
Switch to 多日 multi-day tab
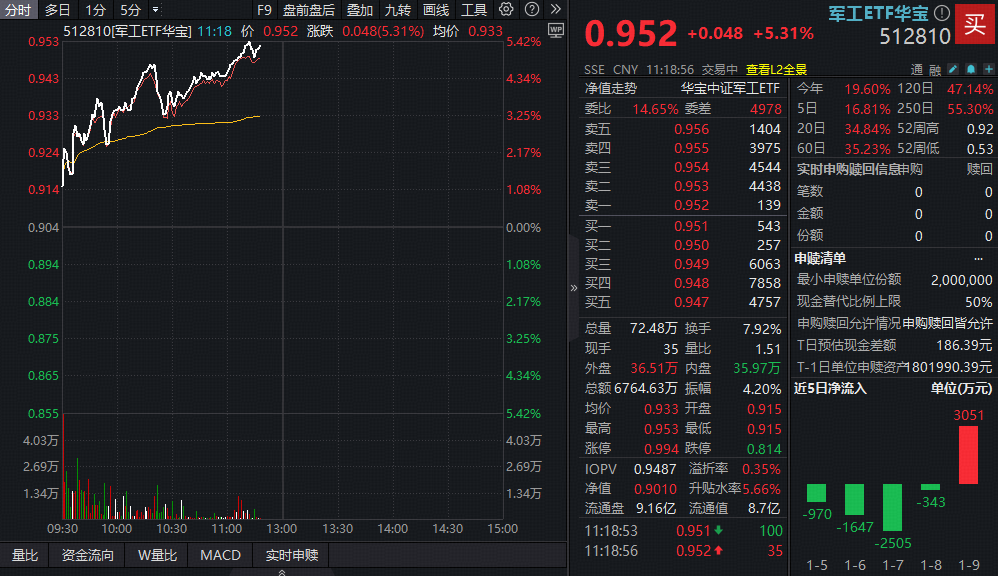pyautogui.click(x=58, y=10)
